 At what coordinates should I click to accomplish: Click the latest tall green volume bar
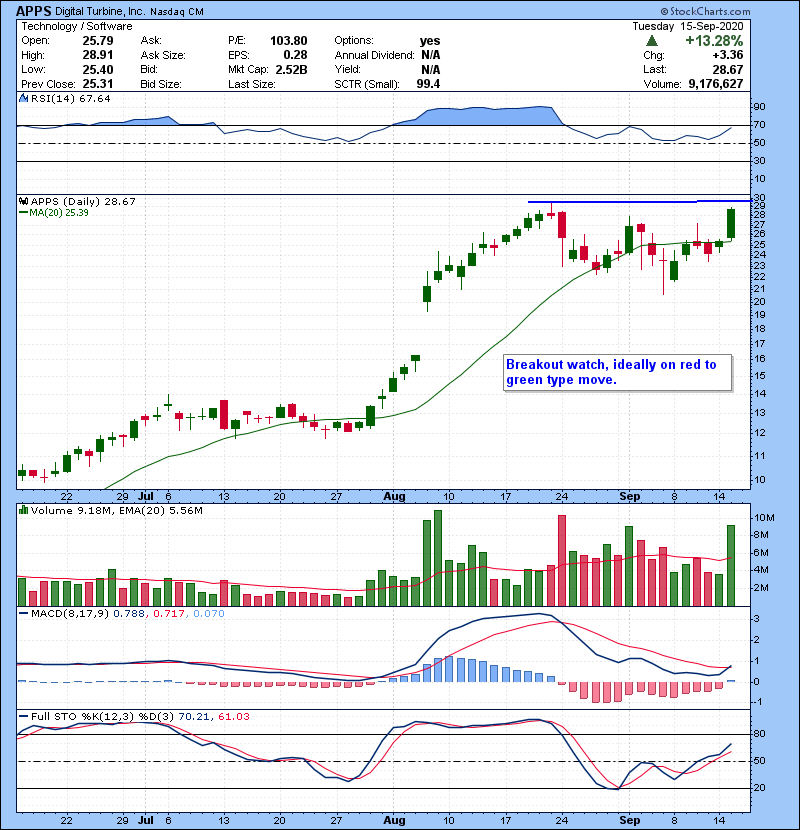(x=731, y=565)
